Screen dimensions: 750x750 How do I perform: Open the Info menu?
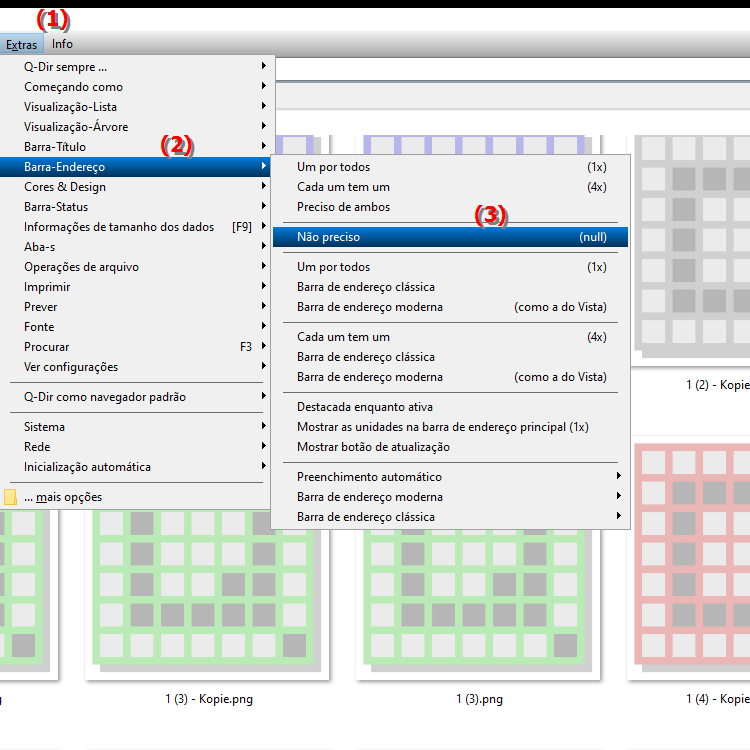point(62,44)
